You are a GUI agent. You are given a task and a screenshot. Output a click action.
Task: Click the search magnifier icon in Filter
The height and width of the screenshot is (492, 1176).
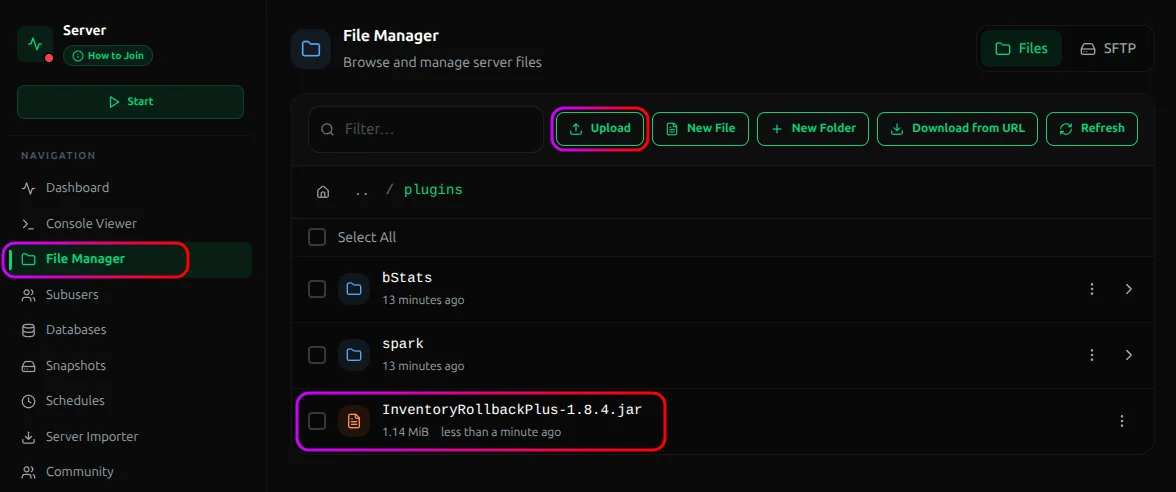tap(327, 129)
